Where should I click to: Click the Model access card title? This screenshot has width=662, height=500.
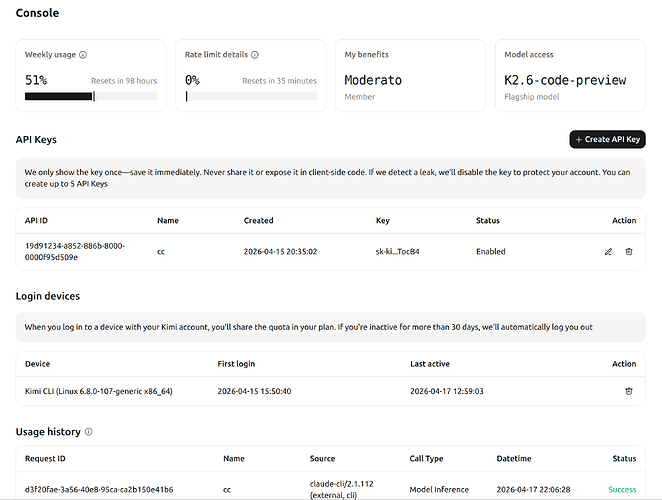pyautogui.click(x=529, y=55)
